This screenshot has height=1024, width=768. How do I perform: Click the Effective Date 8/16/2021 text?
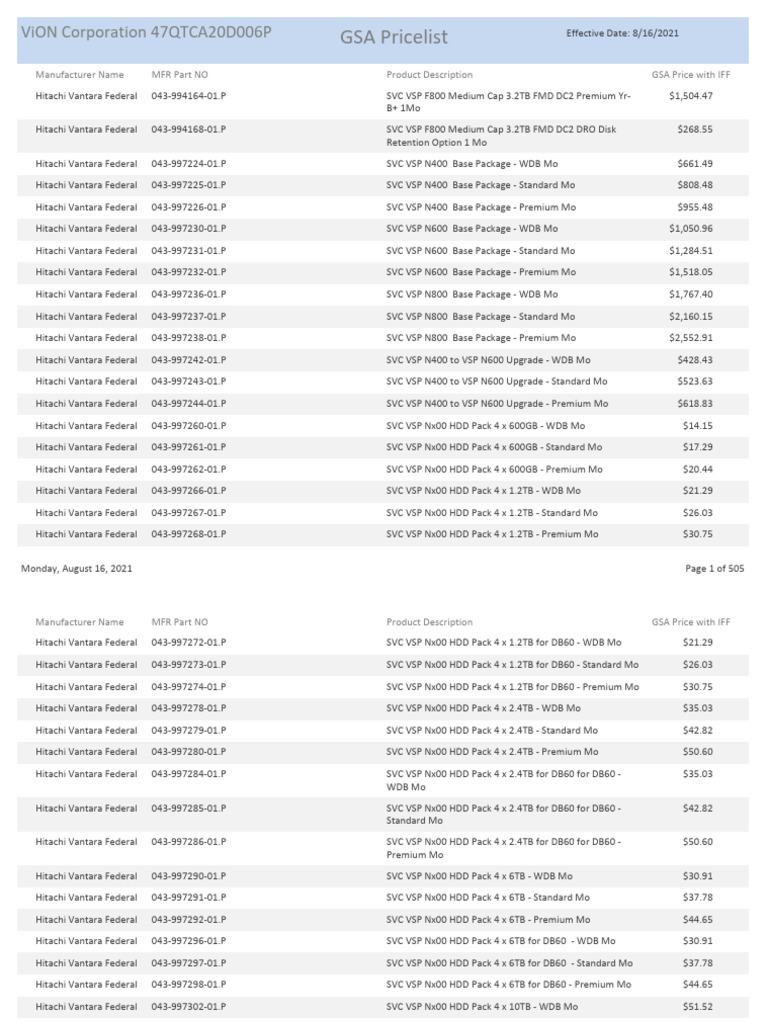[622, 33]
